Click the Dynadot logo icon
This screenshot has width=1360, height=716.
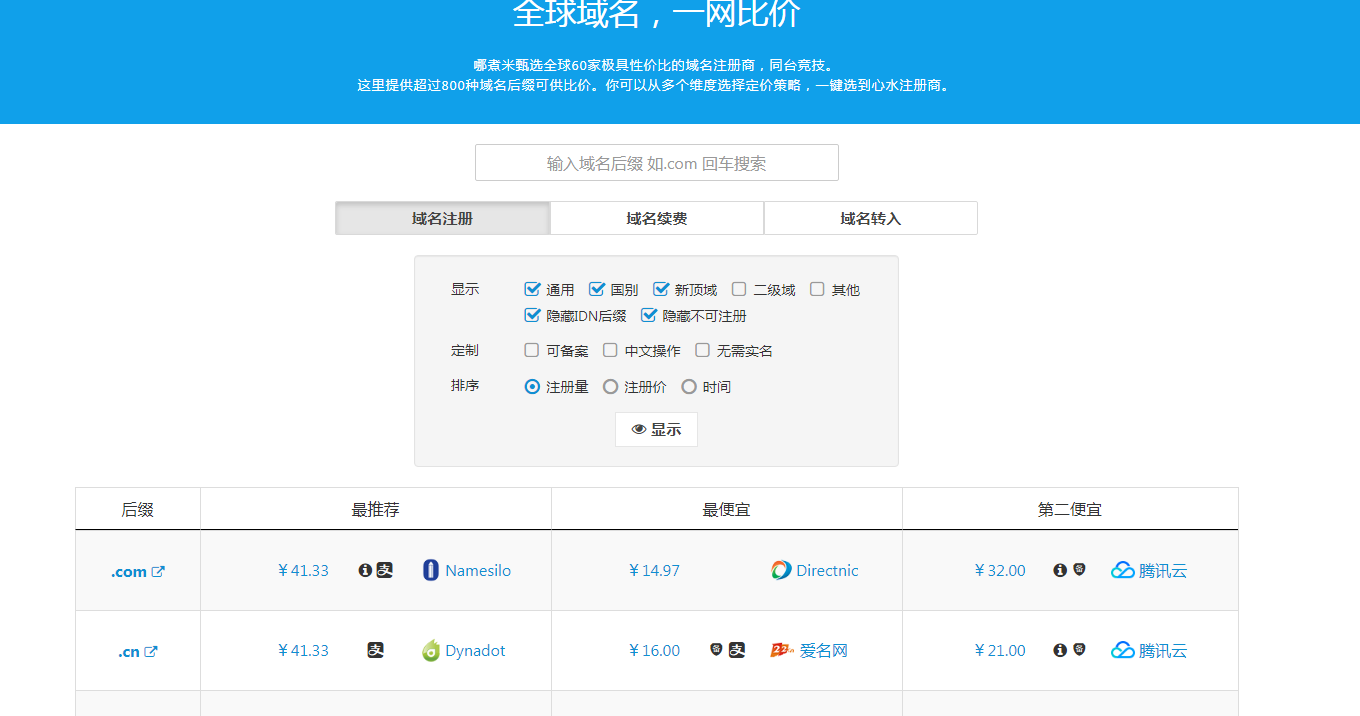pyautogui.click(x=431, y=650)
